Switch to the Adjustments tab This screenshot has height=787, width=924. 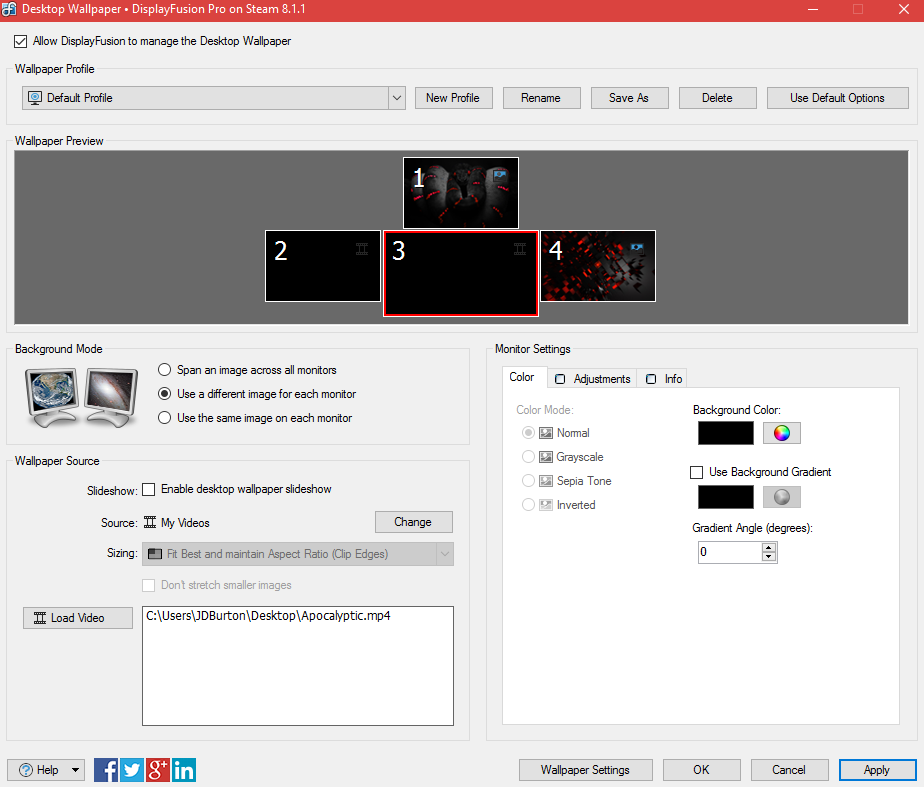point(593,379)
